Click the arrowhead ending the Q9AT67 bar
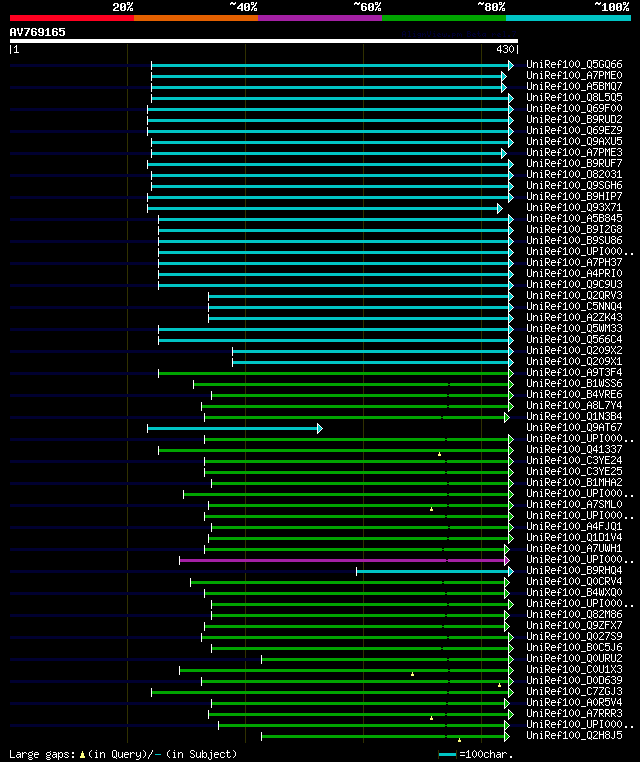The height and width of the screenshot is (762, 640). coord(320,429)
